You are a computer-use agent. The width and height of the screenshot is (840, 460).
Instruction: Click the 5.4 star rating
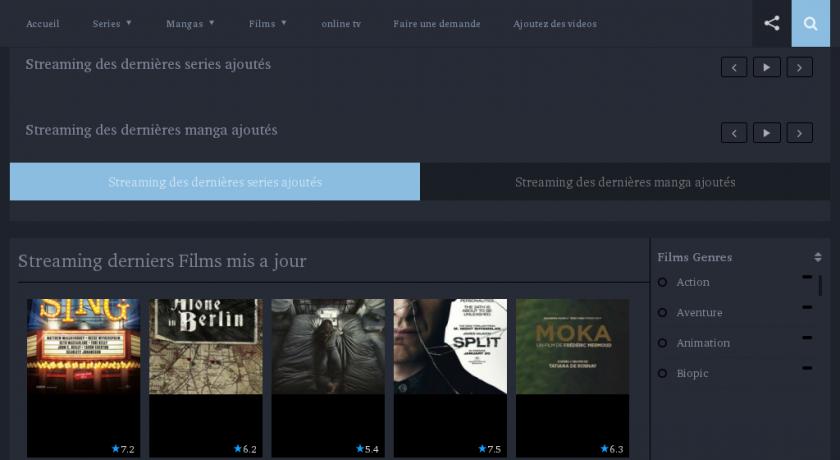click(367, 449)
